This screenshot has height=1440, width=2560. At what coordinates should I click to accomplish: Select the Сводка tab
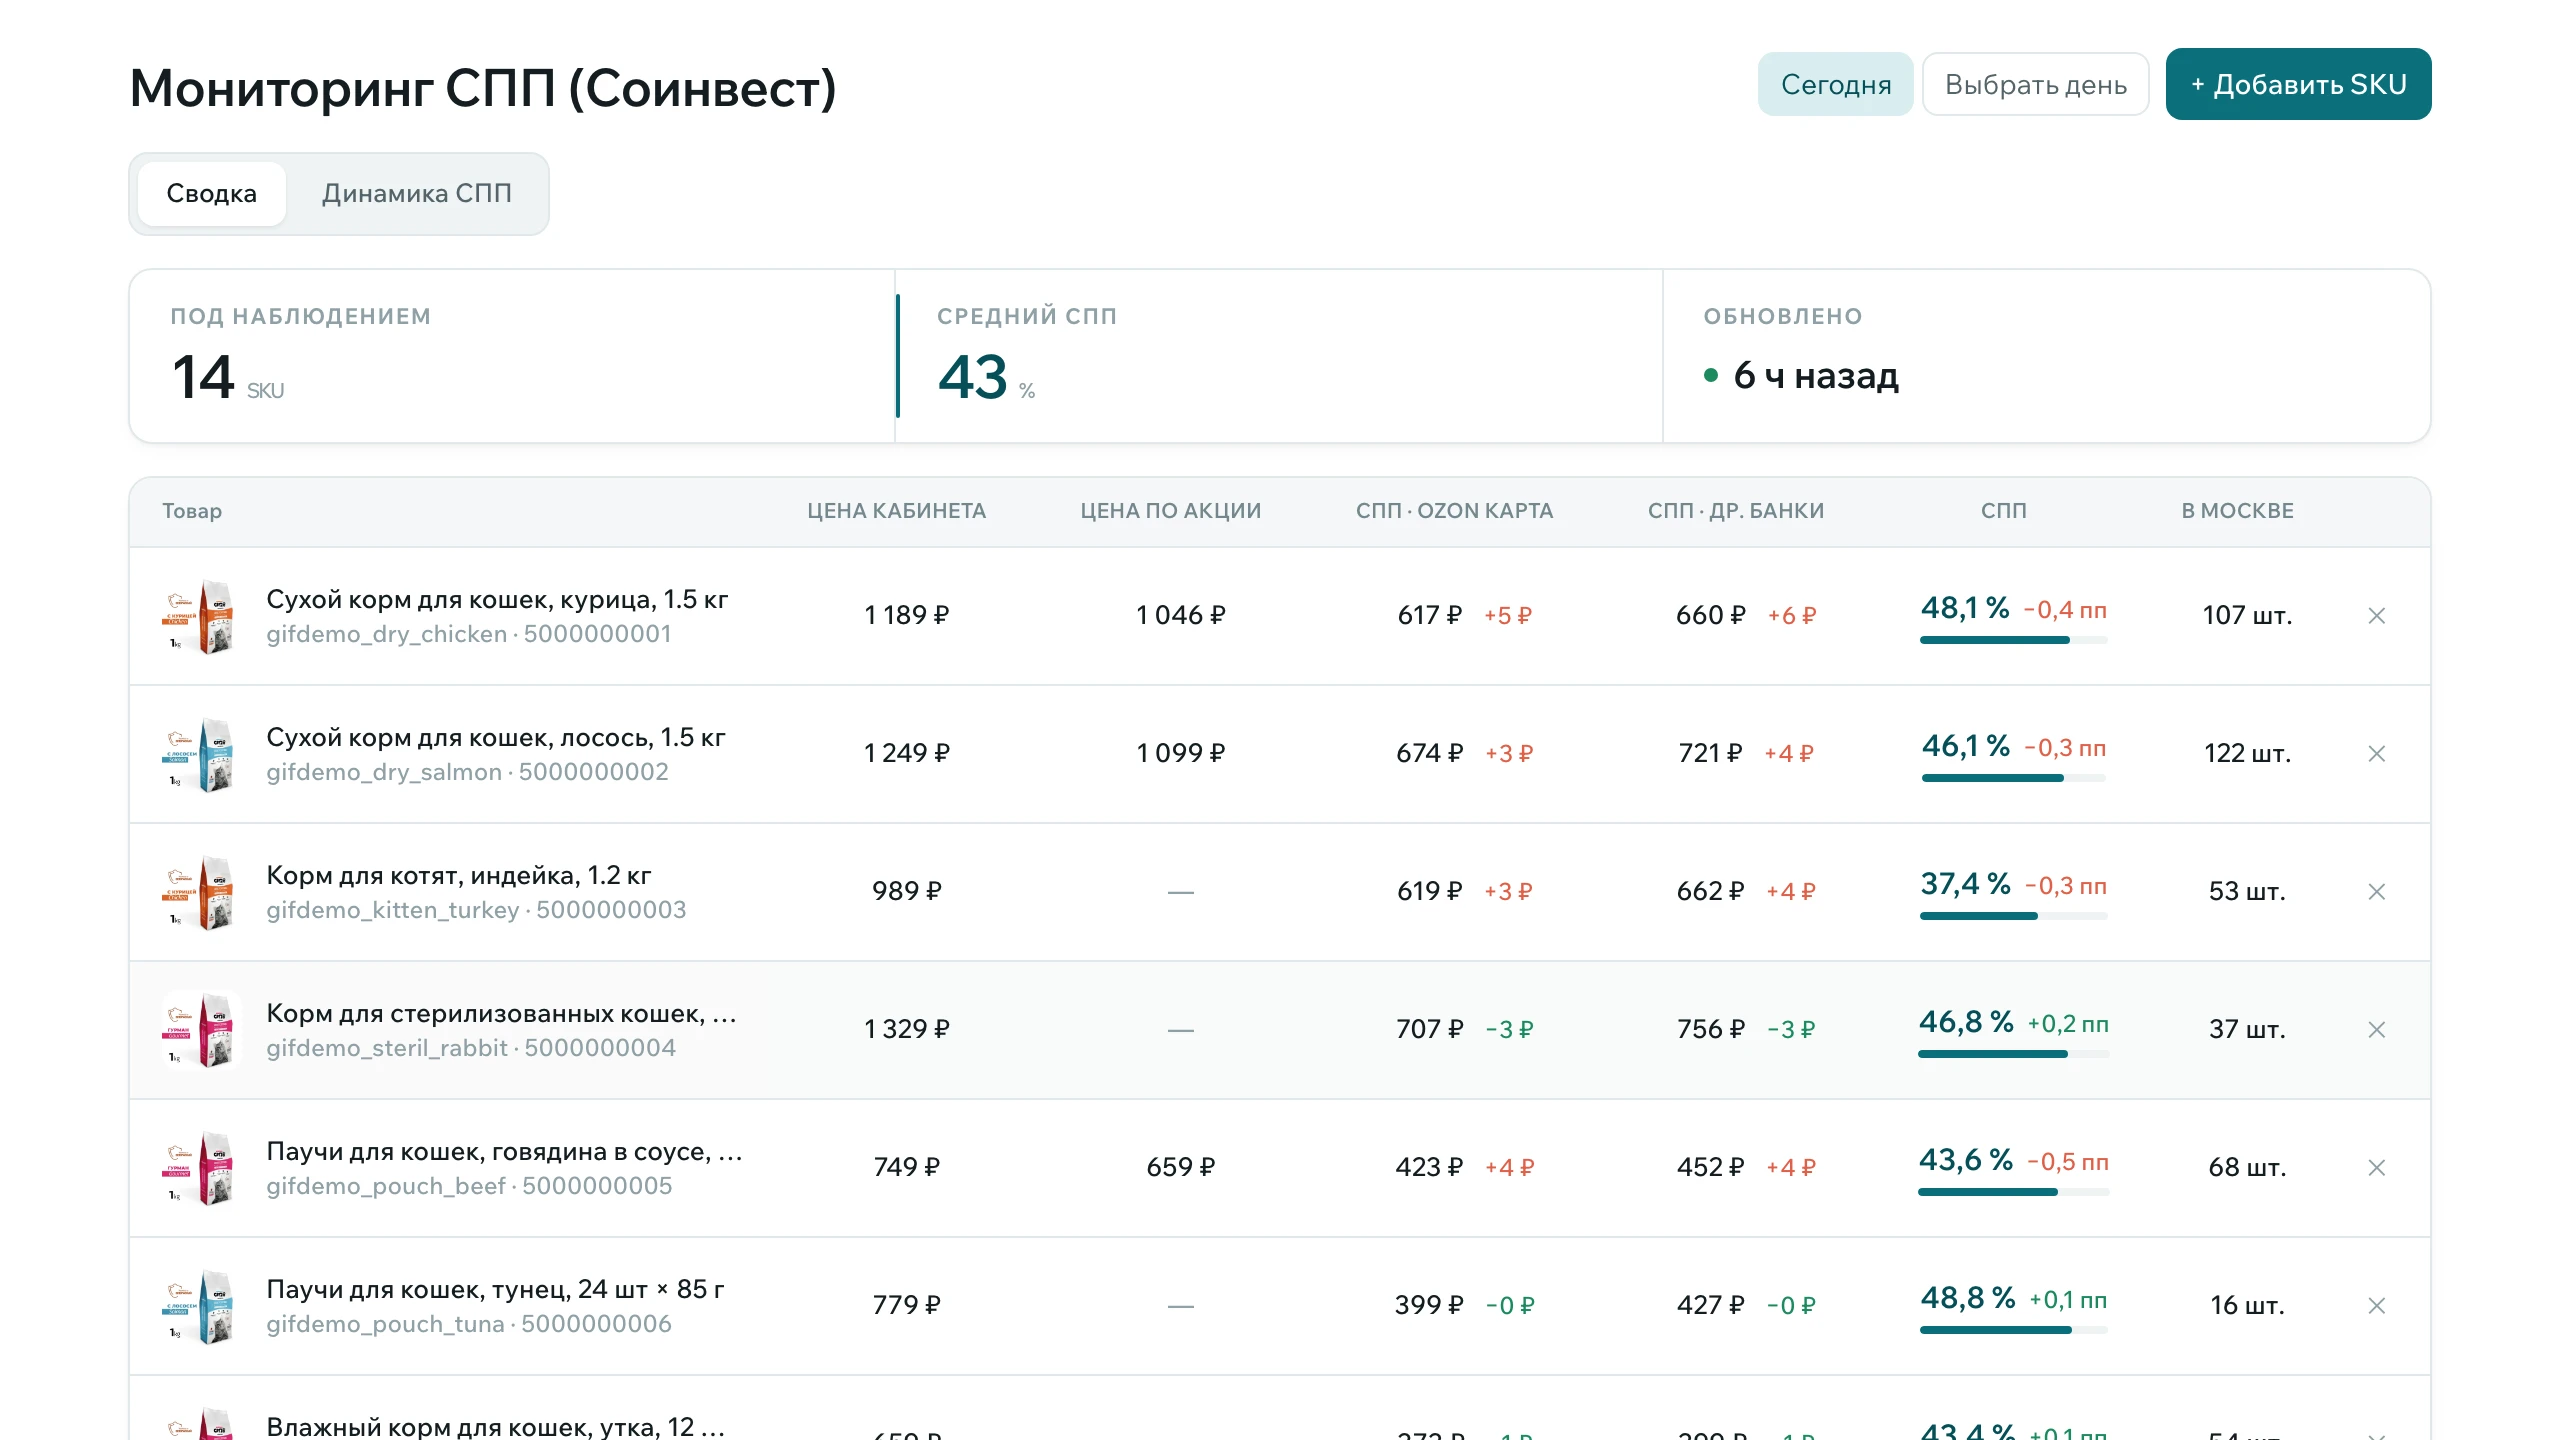(x=212, y=194)
